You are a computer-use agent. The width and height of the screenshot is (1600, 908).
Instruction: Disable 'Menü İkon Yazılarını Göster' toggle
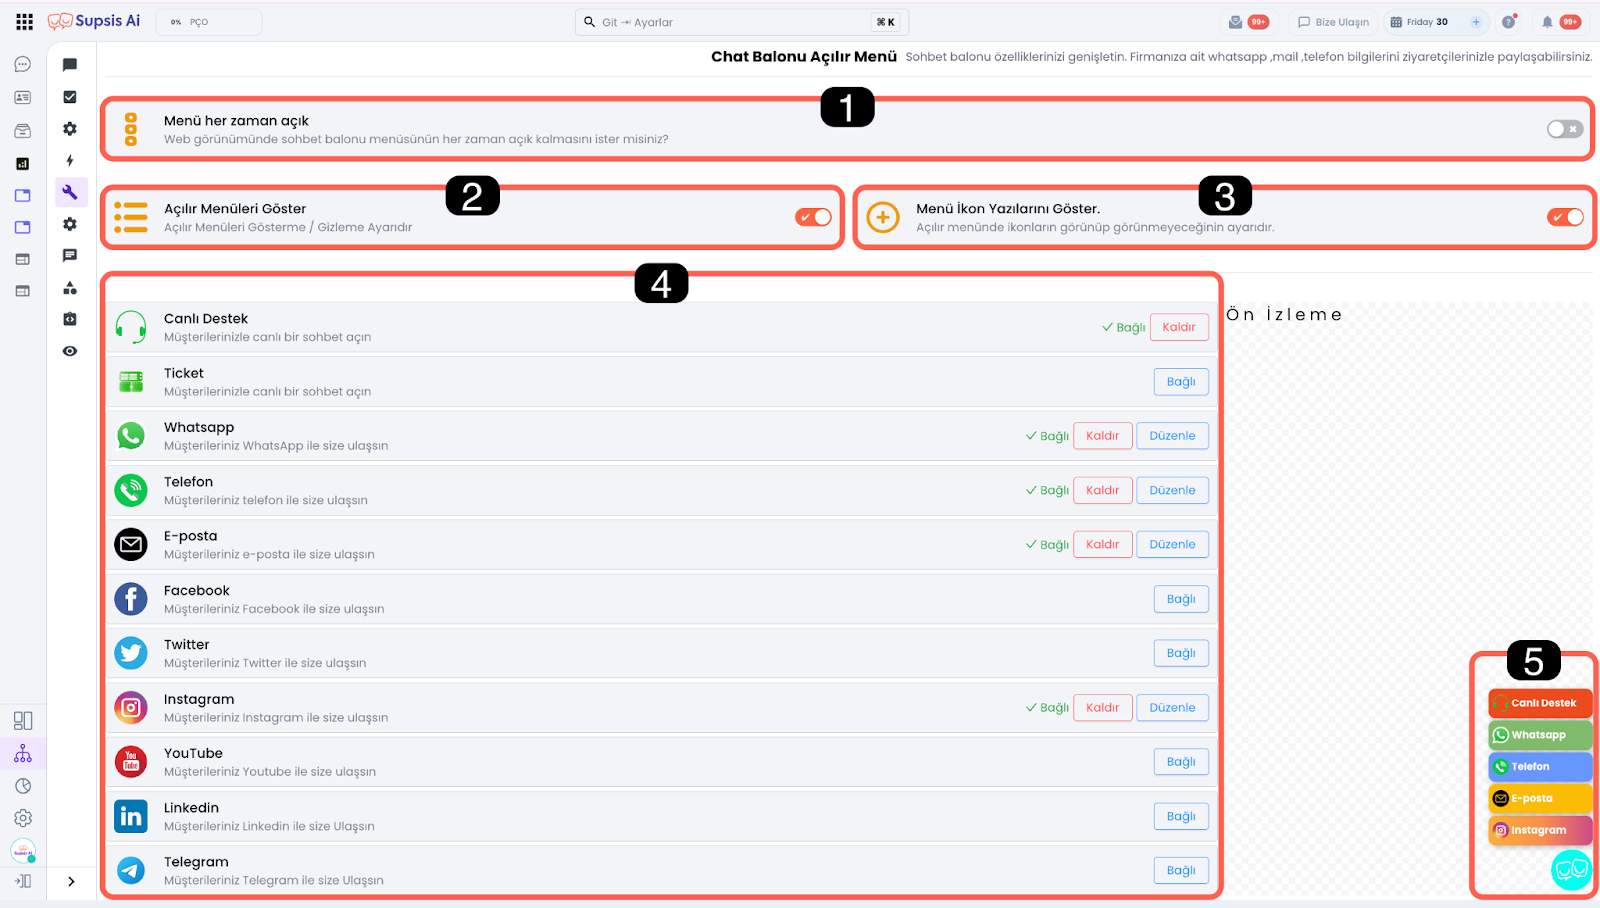tap(1565, 217)
